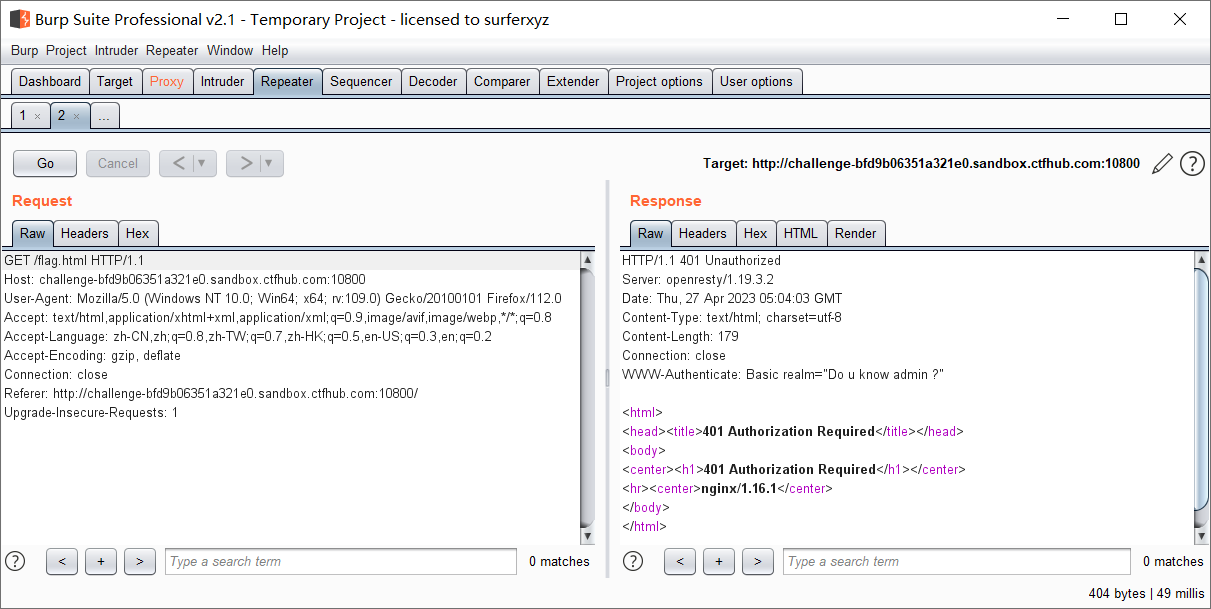Go to next match in response search

[758, 562]
